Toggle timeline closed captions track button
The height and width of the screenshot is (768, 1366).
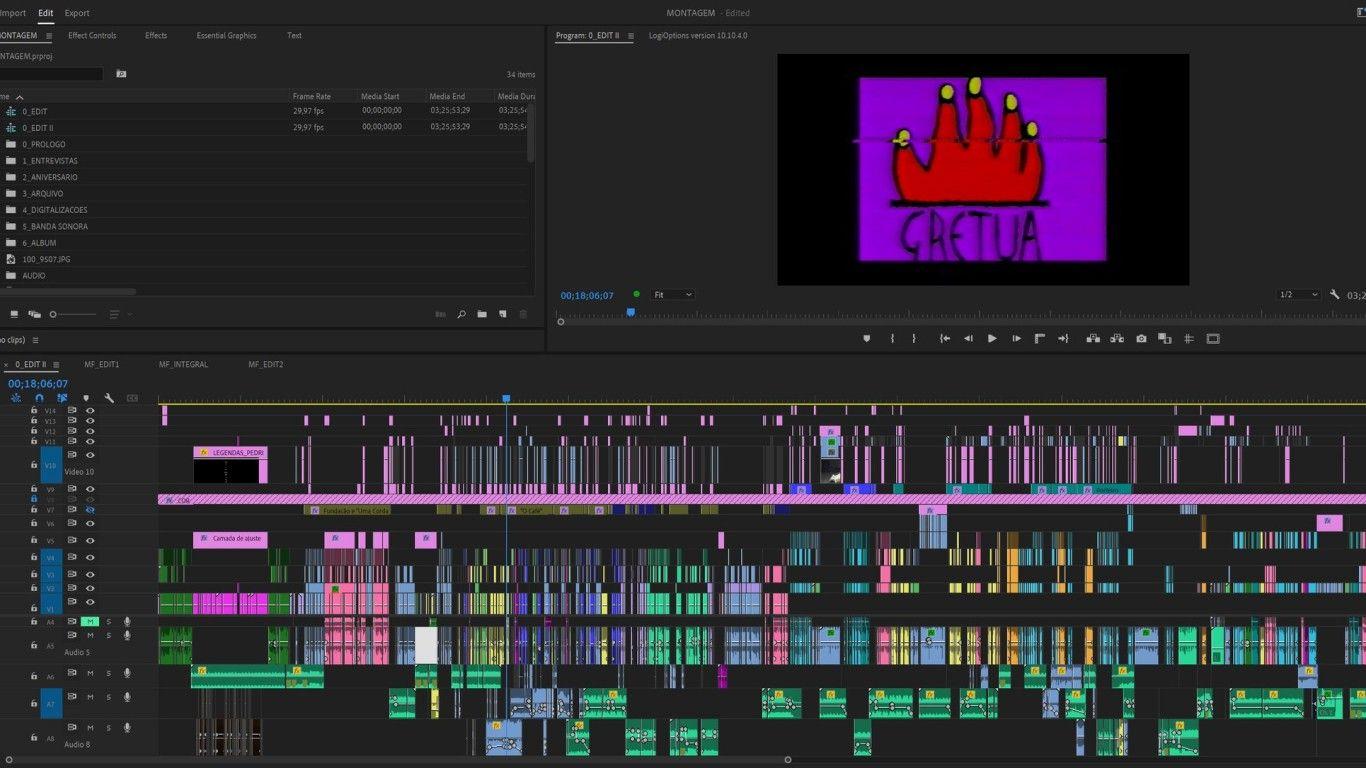[132, 398]
